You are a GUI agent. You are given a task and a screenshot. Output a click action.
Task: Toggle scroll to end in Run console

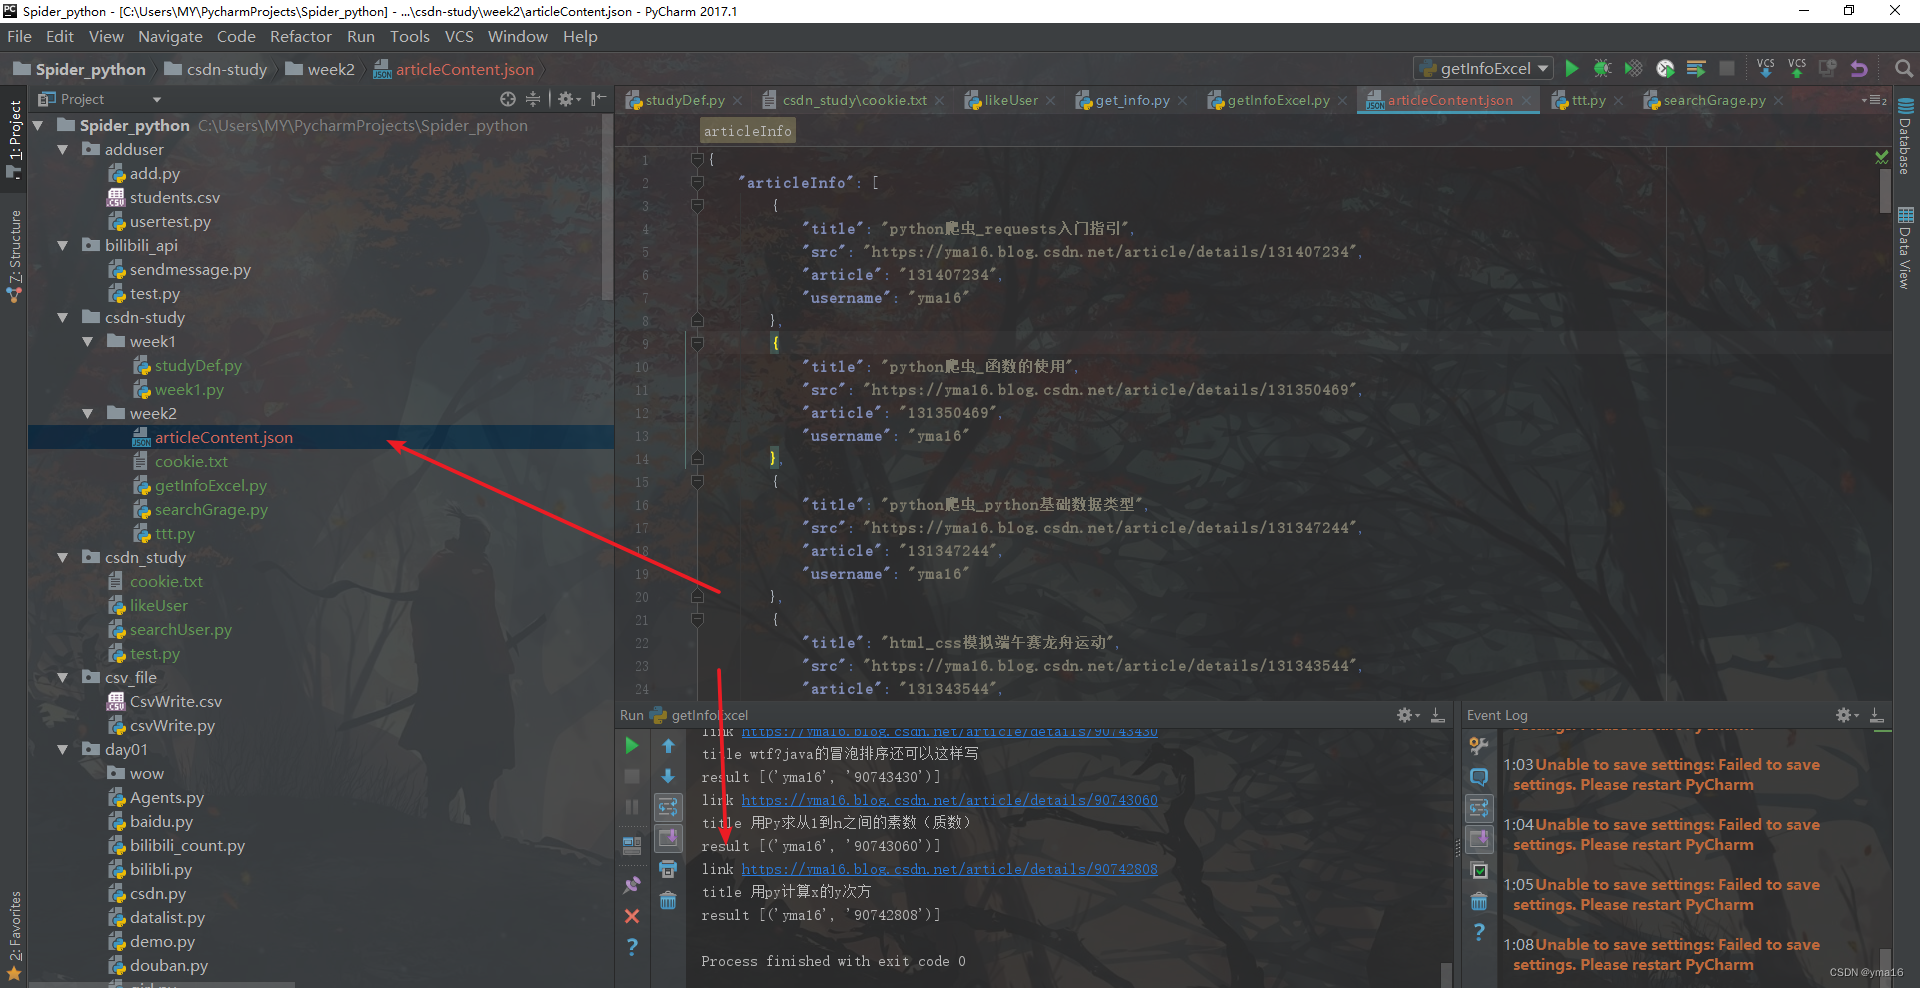coord(668,838)
